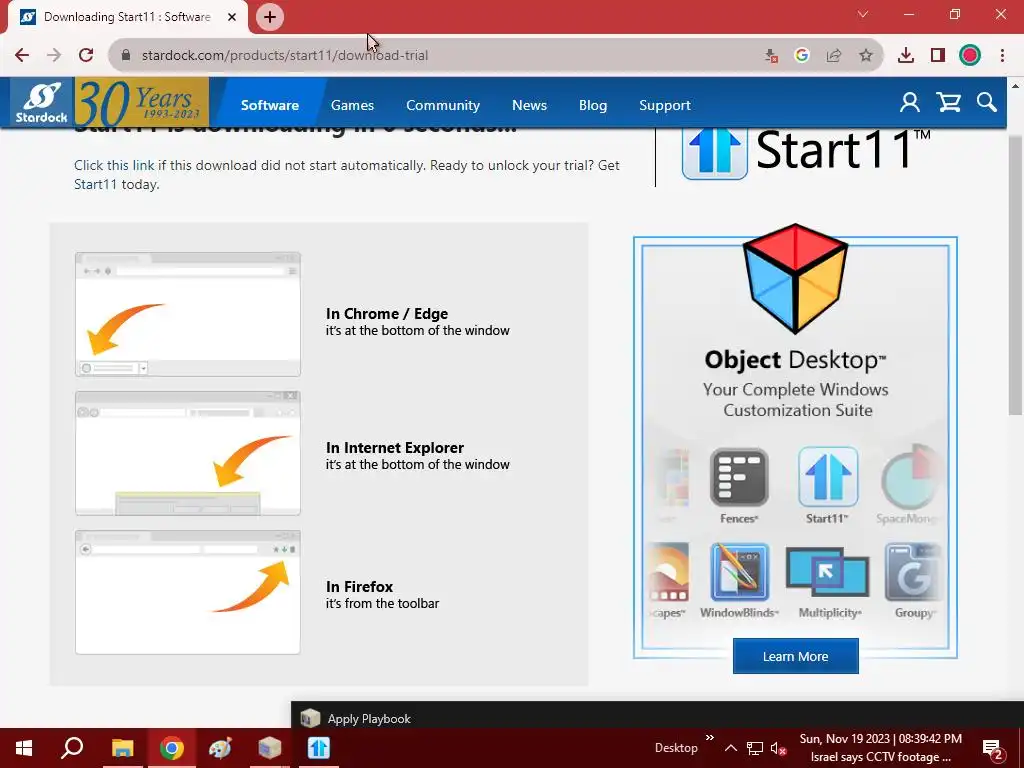Click the network tray icon

755,748
